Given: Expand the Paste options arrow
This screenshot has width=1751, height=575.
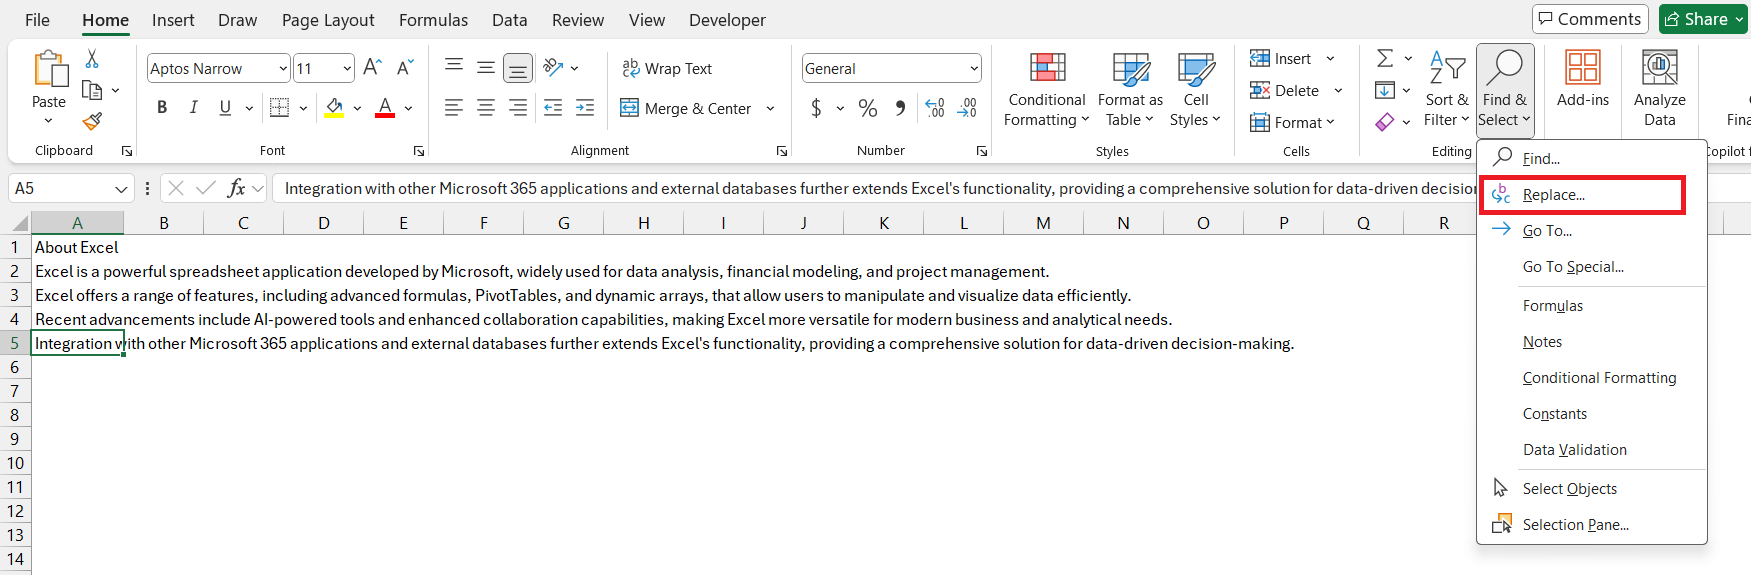Looking at the screenshot, I should coord(48,121).
